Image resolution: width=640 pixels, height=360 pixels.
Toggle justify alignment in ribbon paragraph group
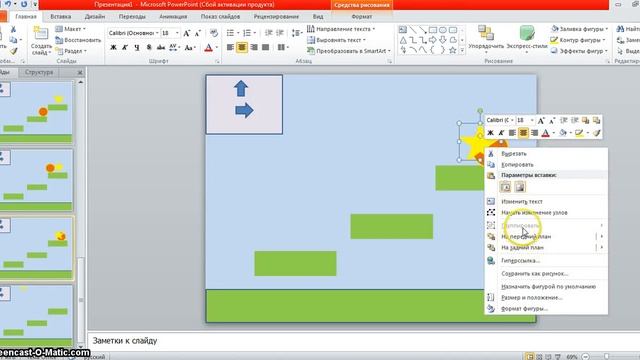[266, 47]
